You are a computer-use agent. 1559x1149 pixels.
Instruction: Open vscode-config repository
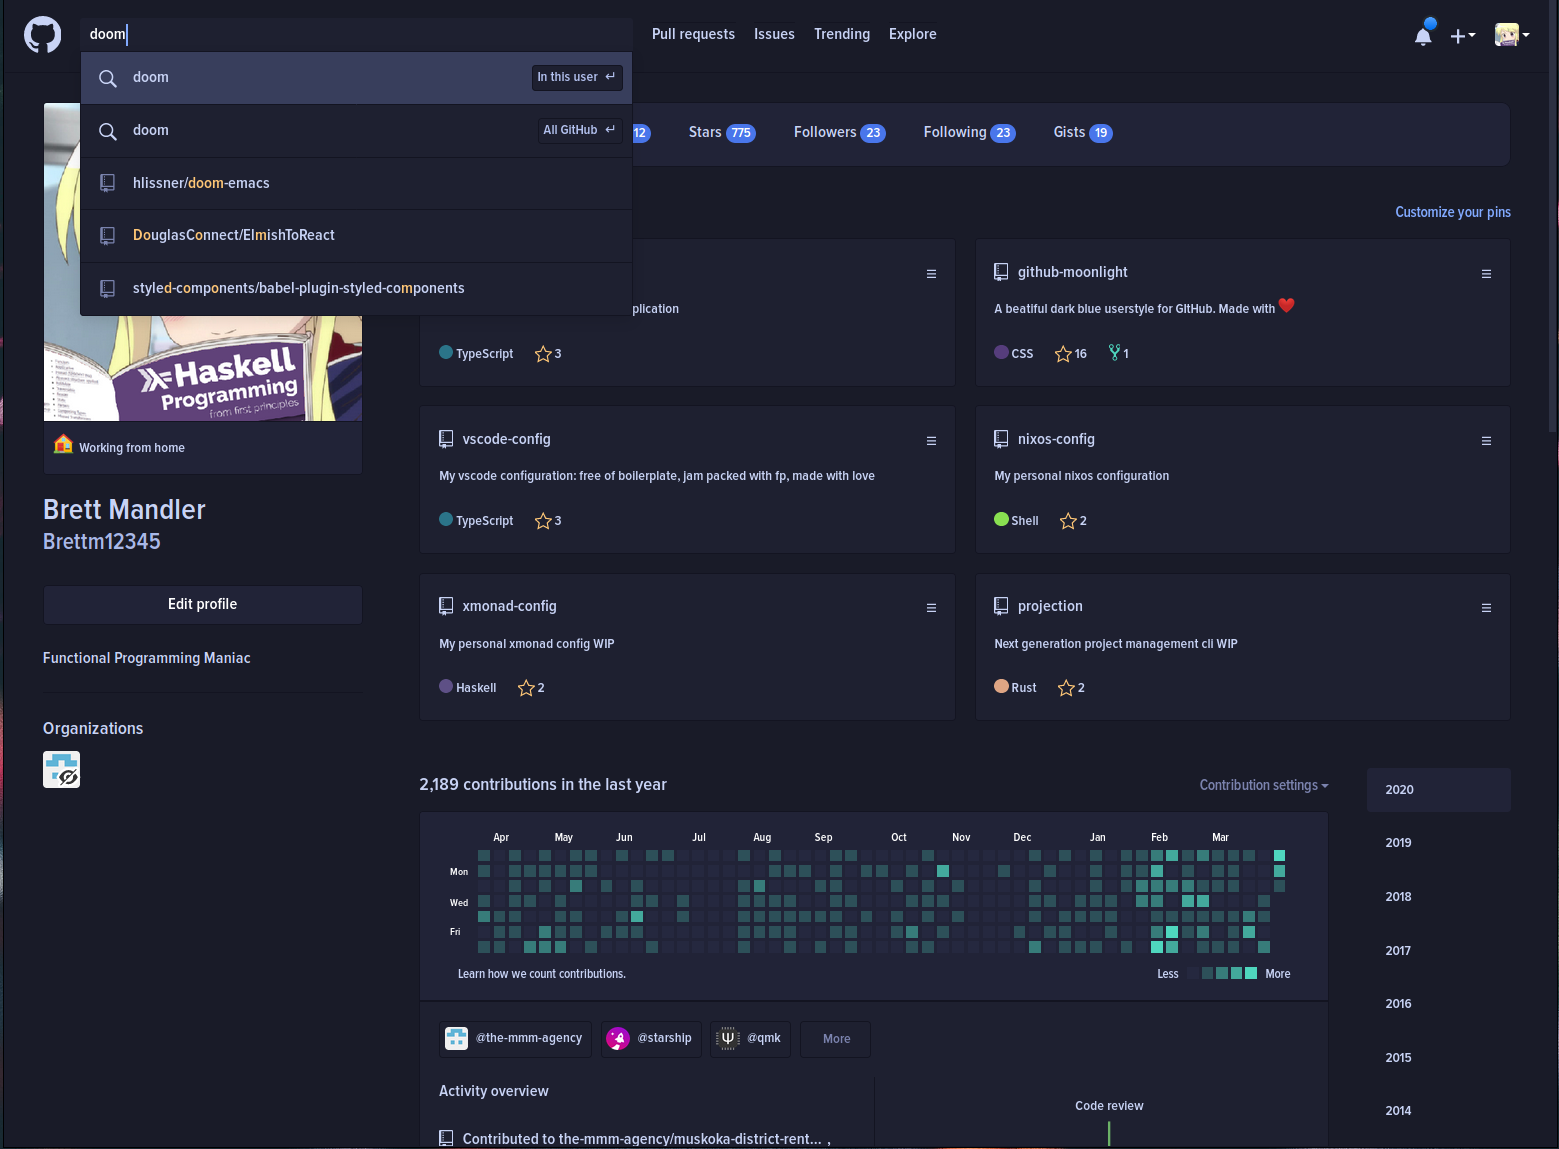click(x=506, y=439)
